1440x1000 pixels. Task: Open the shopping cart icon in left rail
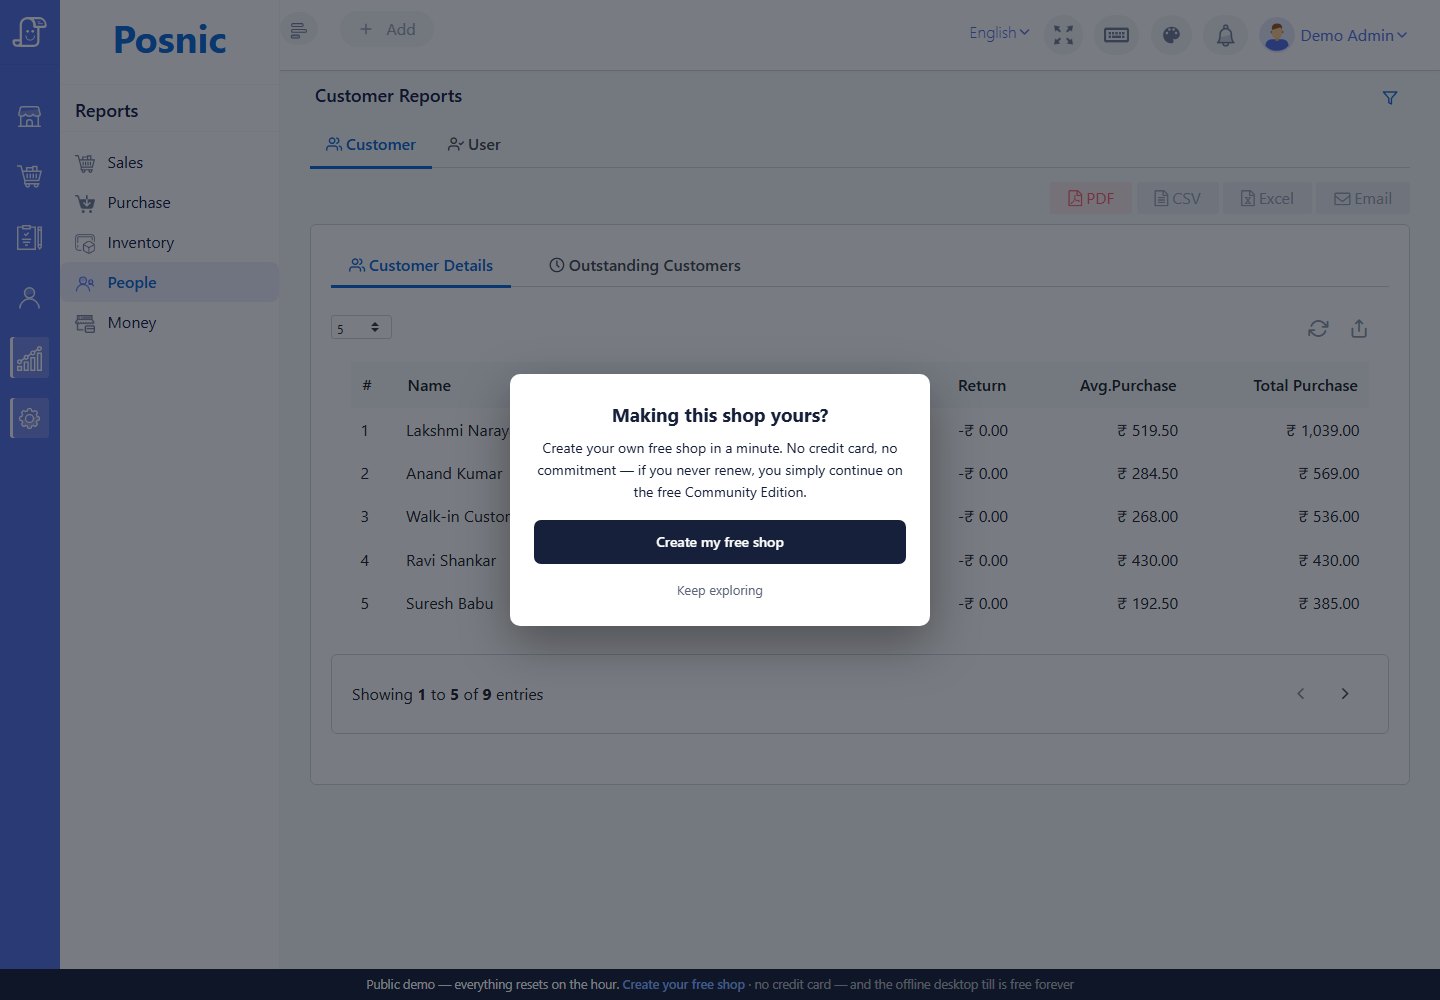[x=30, y=177]
